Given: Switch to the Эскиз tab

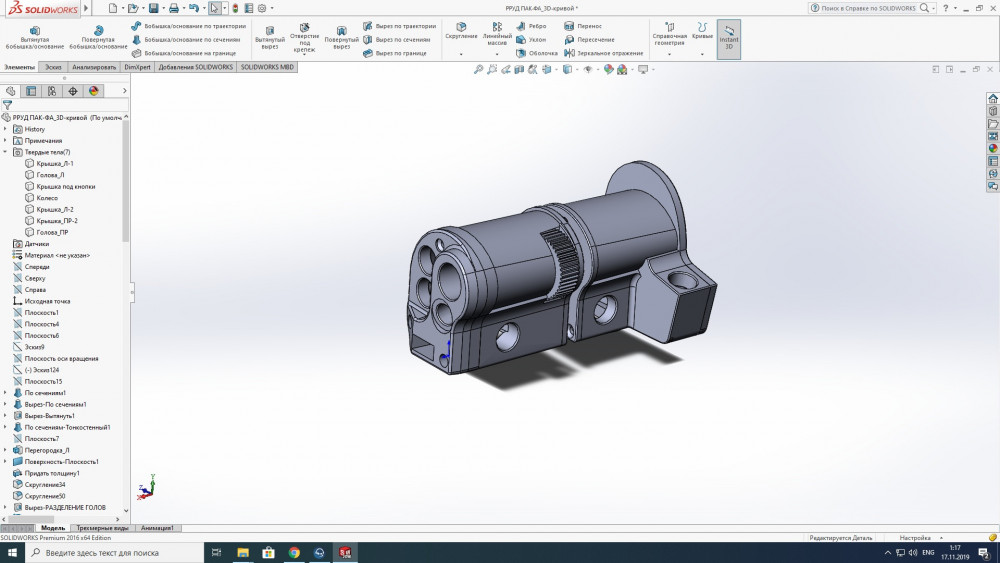Looking at the screenshot, I should [x=54, y=67].
